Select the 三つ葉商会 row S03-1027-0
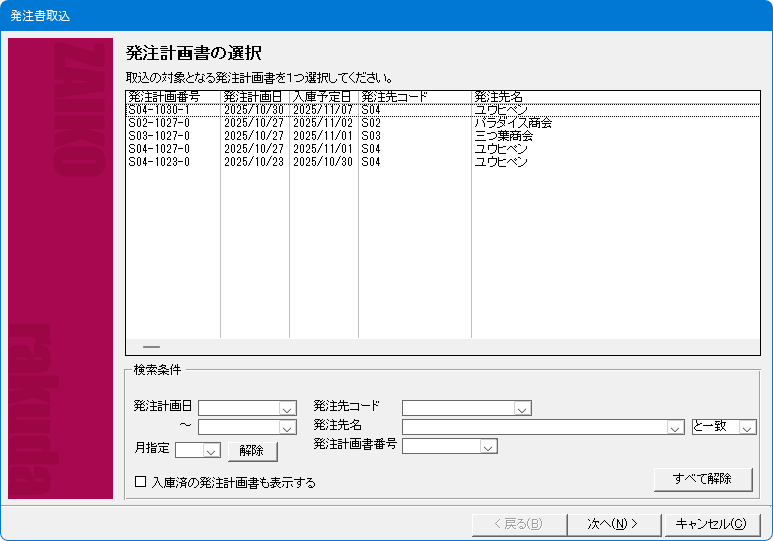Image resolution: width=773 pixels, height=541 pixels. pyautogui.click(x=159, y=136)
